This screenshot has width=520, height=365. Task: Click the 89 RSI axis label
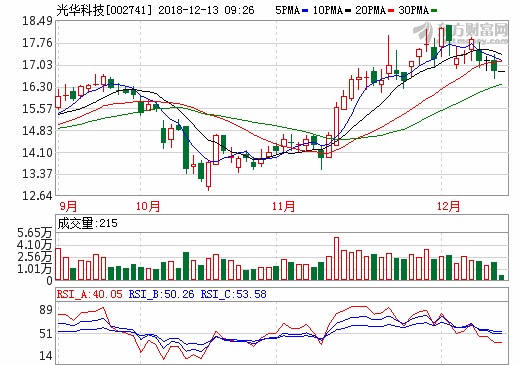[46, 310]
